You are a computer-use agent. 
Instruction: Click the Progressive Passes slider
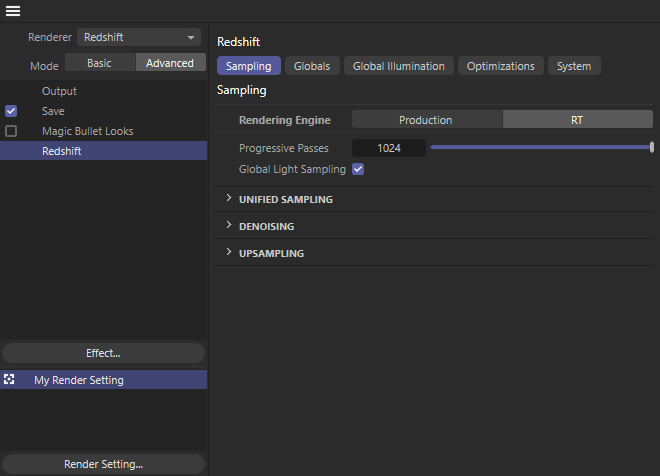coord(540,147)
